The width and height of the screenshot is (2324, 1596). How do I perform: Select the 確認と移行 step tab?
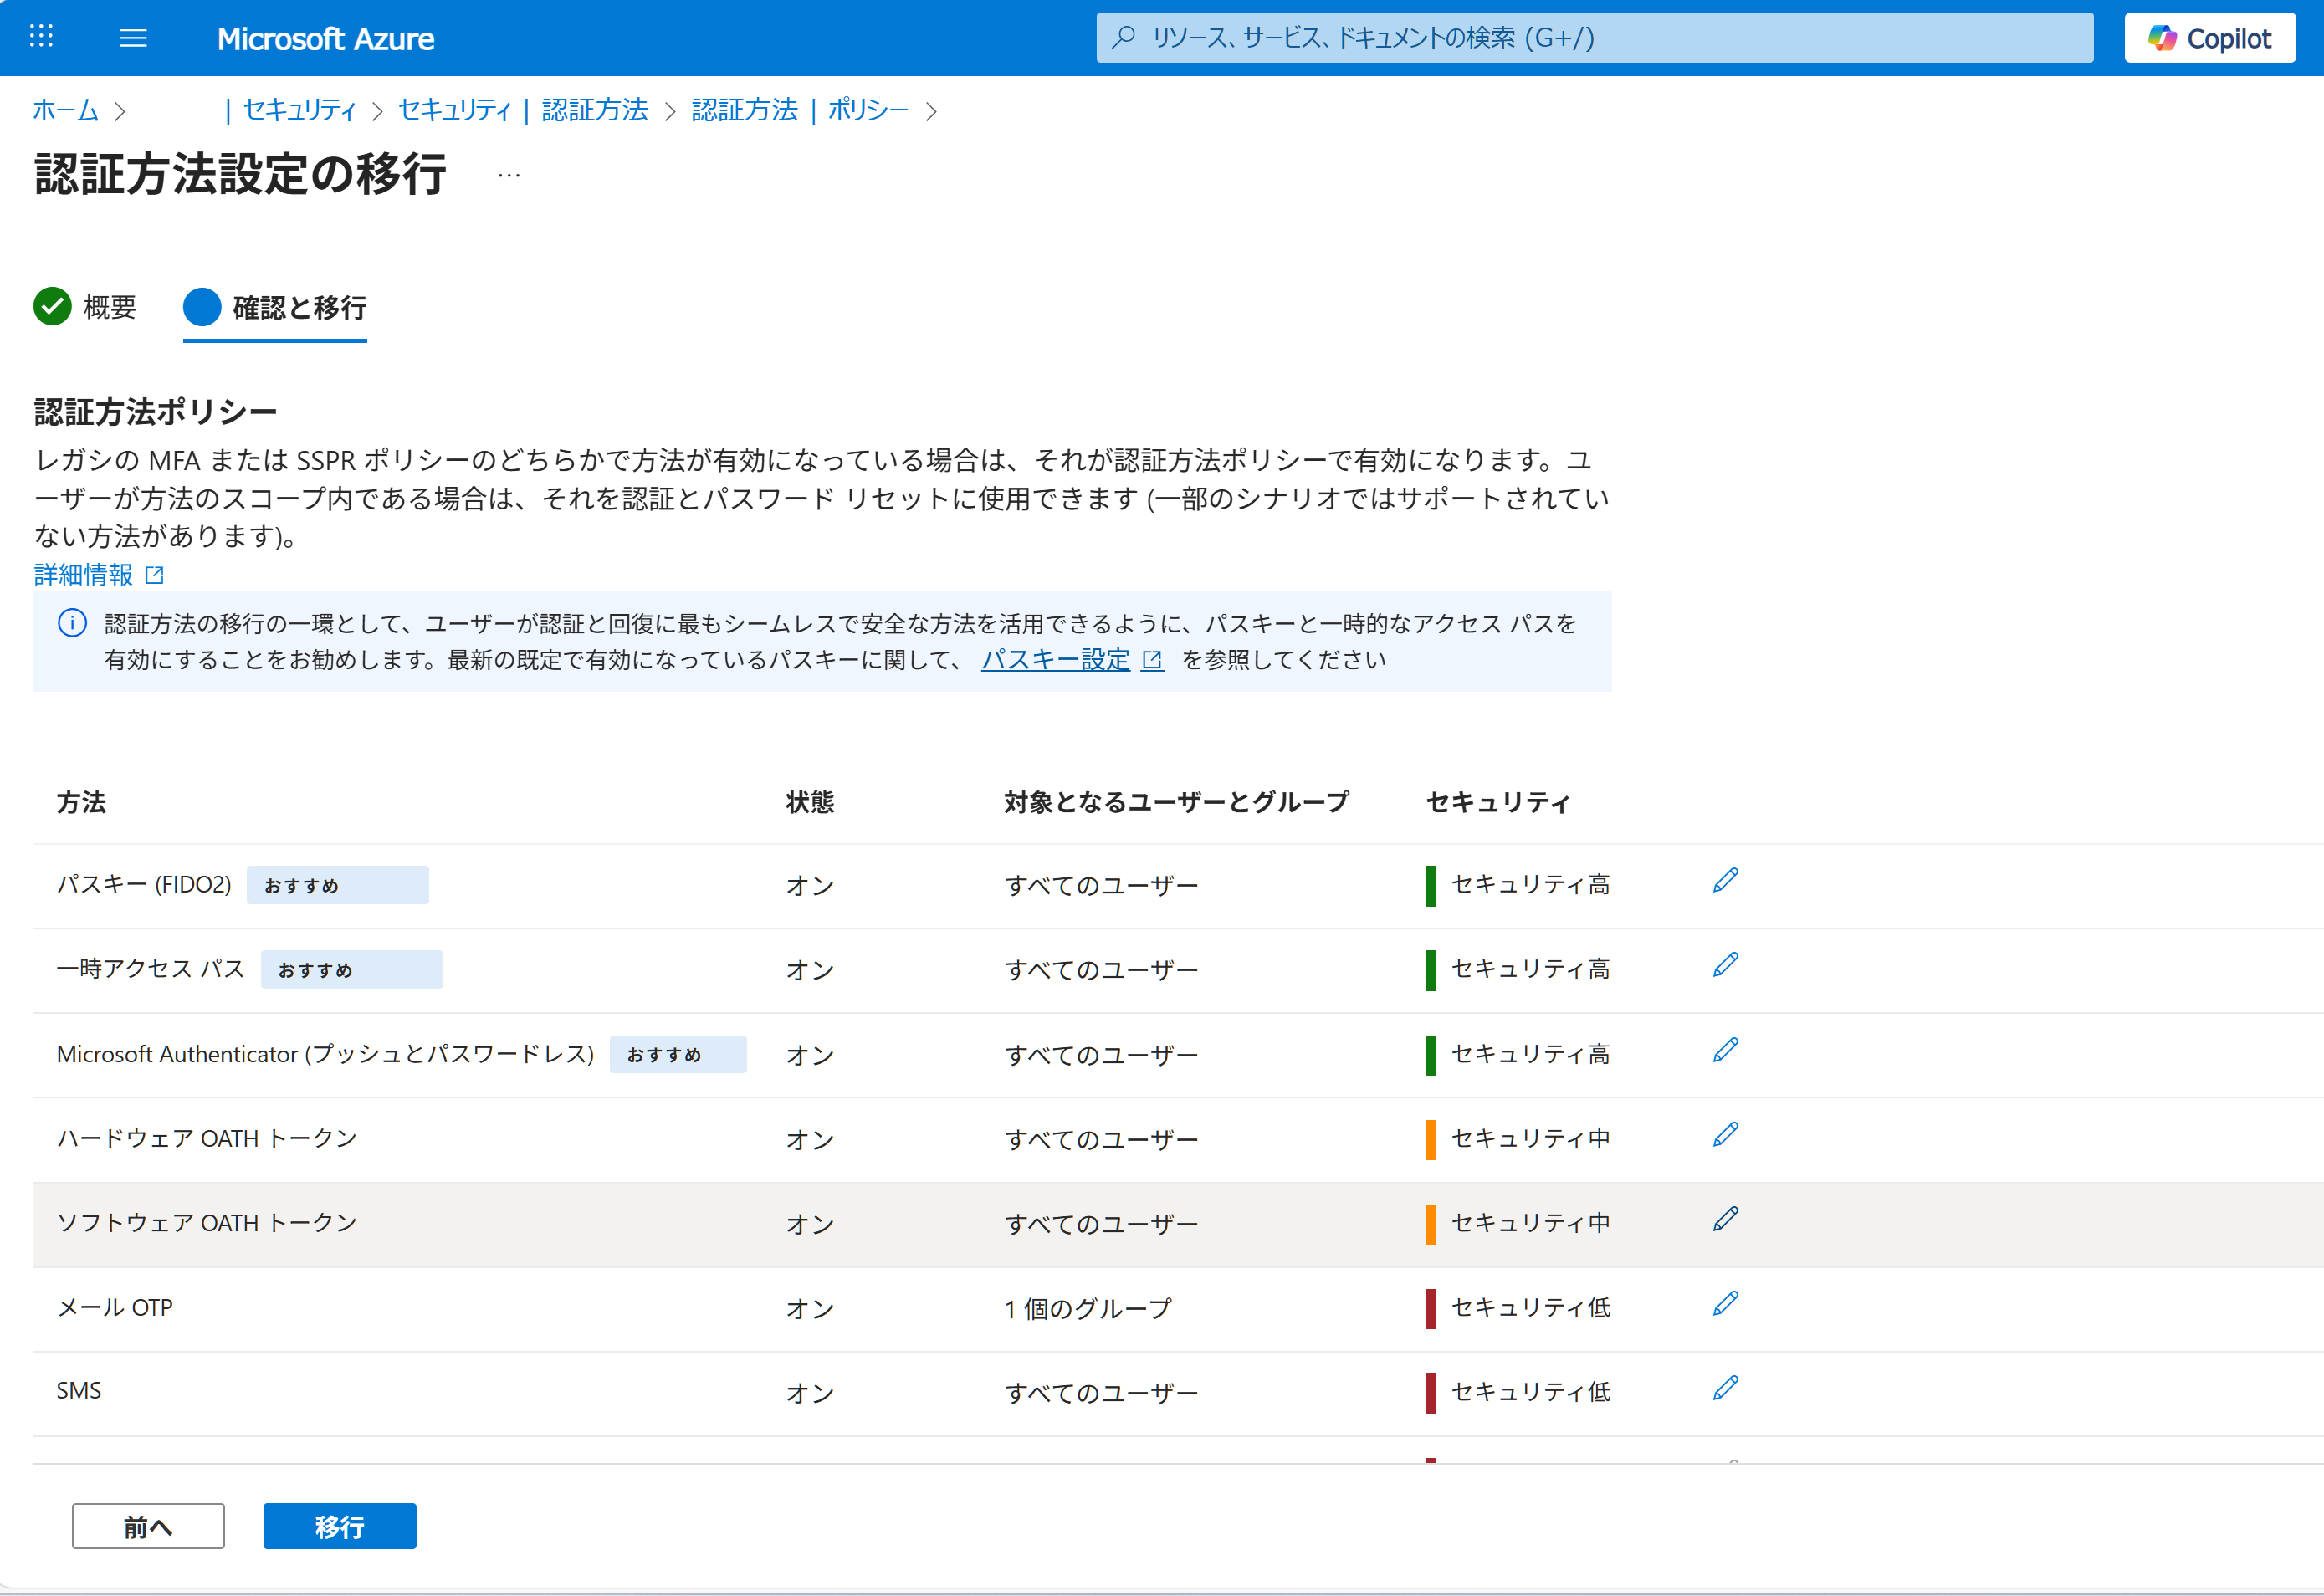[x=275, y=308]
